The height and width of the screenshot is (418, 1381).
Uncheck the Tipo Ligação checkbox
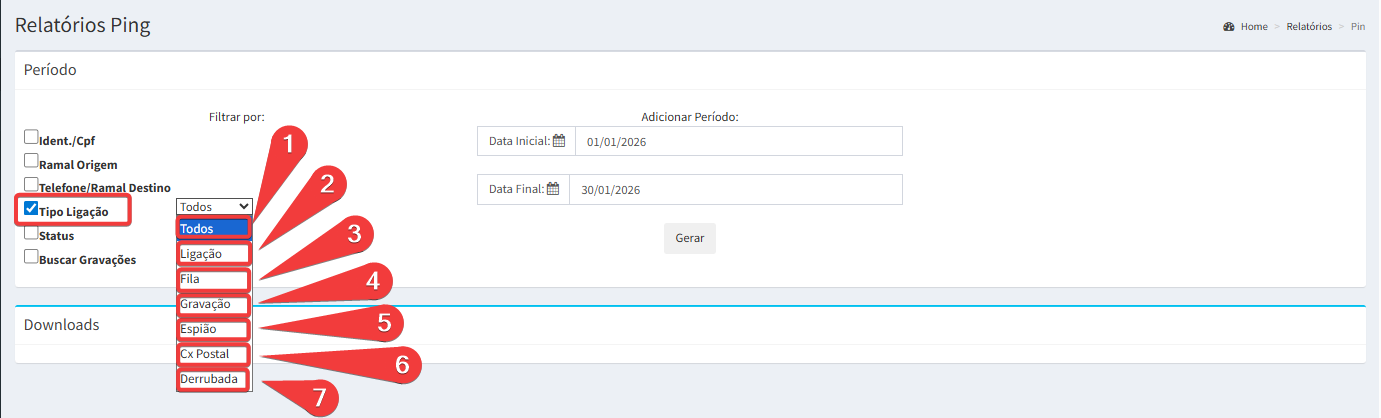[31, 209]
